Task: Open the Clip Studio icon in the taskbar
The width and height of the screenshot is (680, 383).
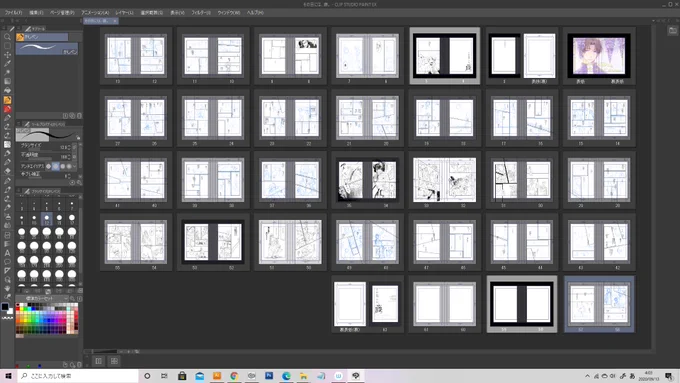Action: [356, 376]
